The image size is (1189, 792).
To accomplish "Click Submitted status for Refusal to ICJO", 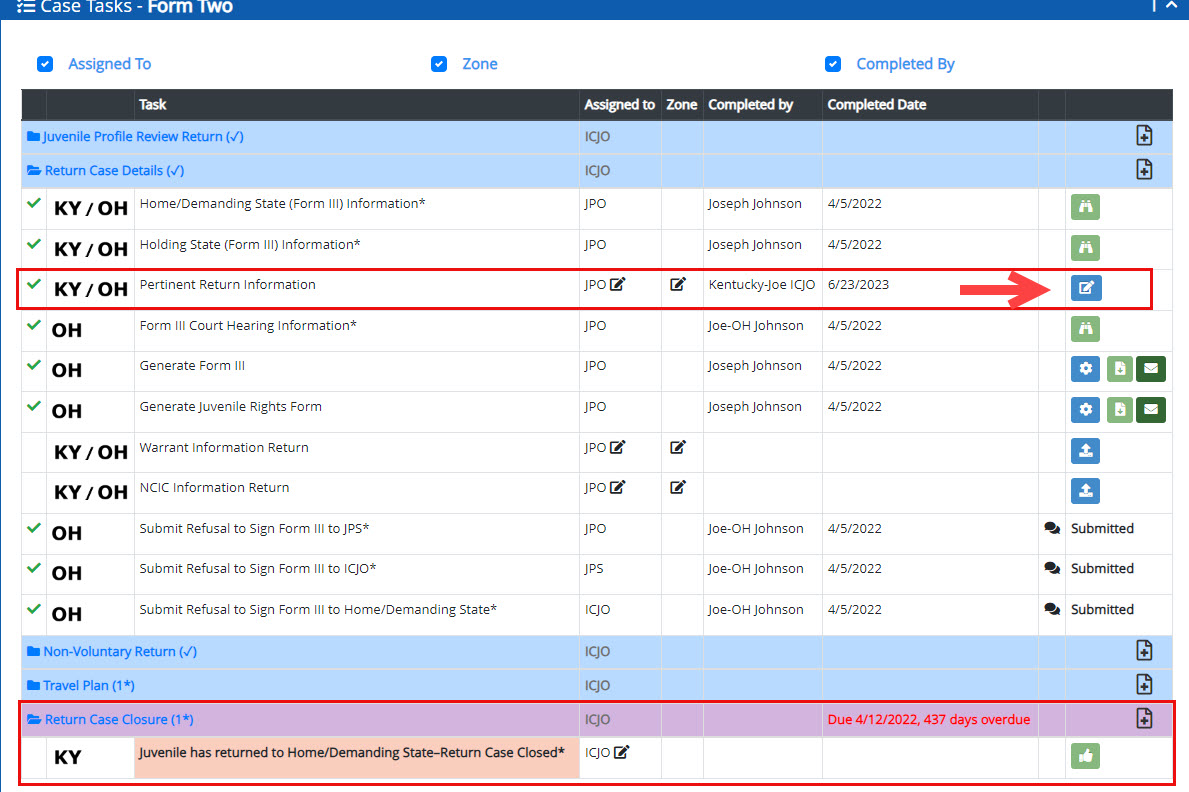I will (x=1103, y=568).
